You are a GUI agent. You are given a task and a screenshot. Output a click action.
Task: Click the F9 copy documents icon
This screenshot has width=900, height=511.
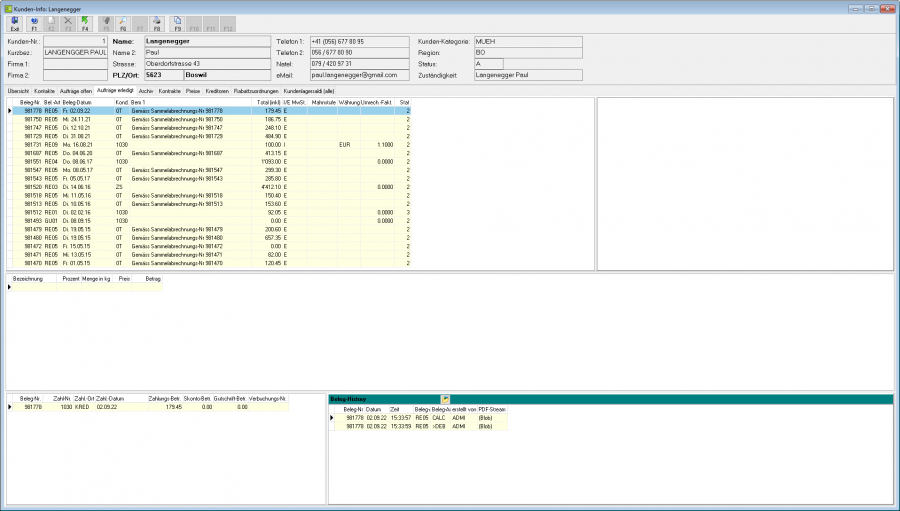(x=177, y=24)
